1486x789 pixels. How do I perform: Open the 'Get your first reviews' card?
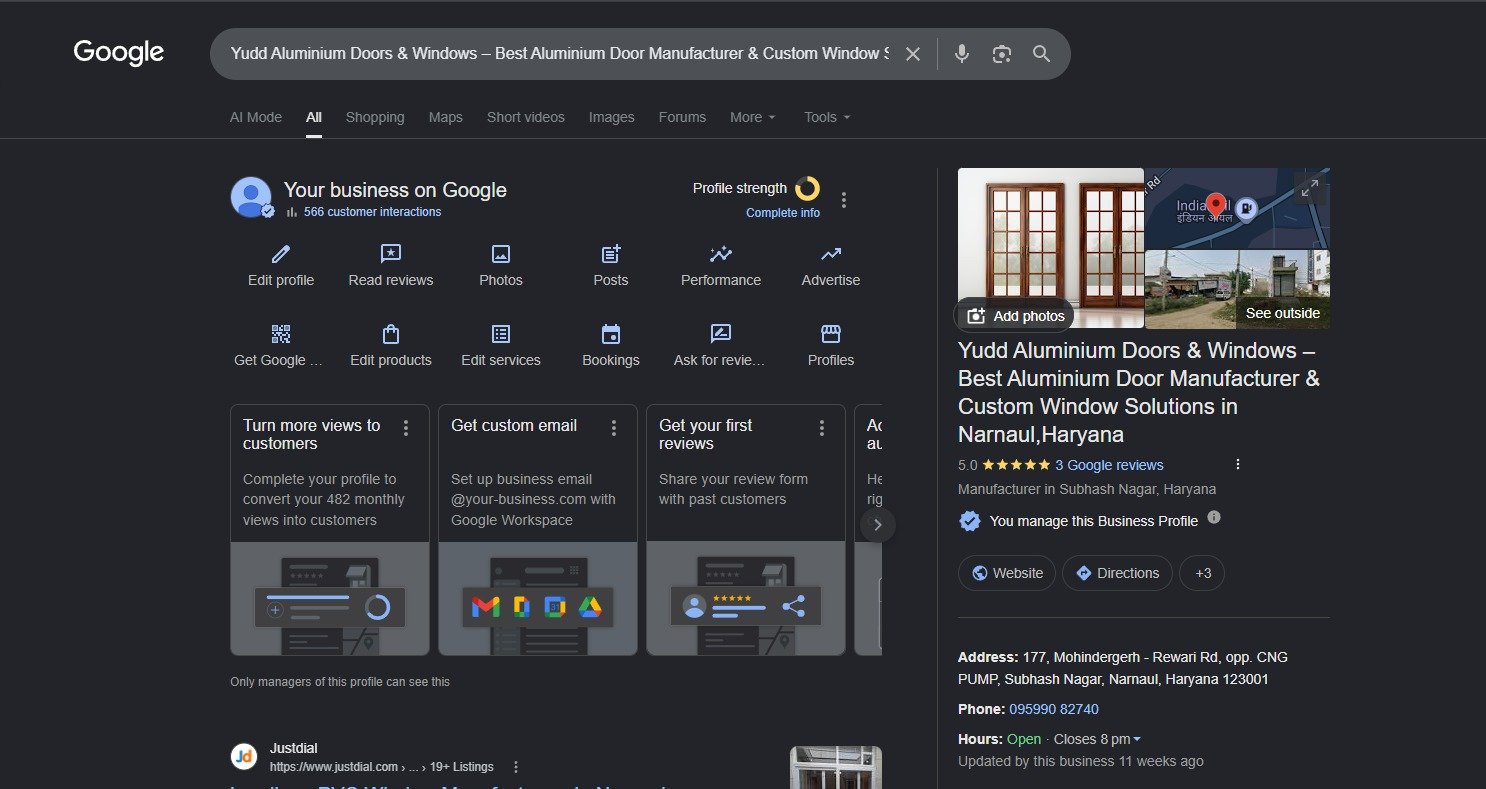[746, 530]
